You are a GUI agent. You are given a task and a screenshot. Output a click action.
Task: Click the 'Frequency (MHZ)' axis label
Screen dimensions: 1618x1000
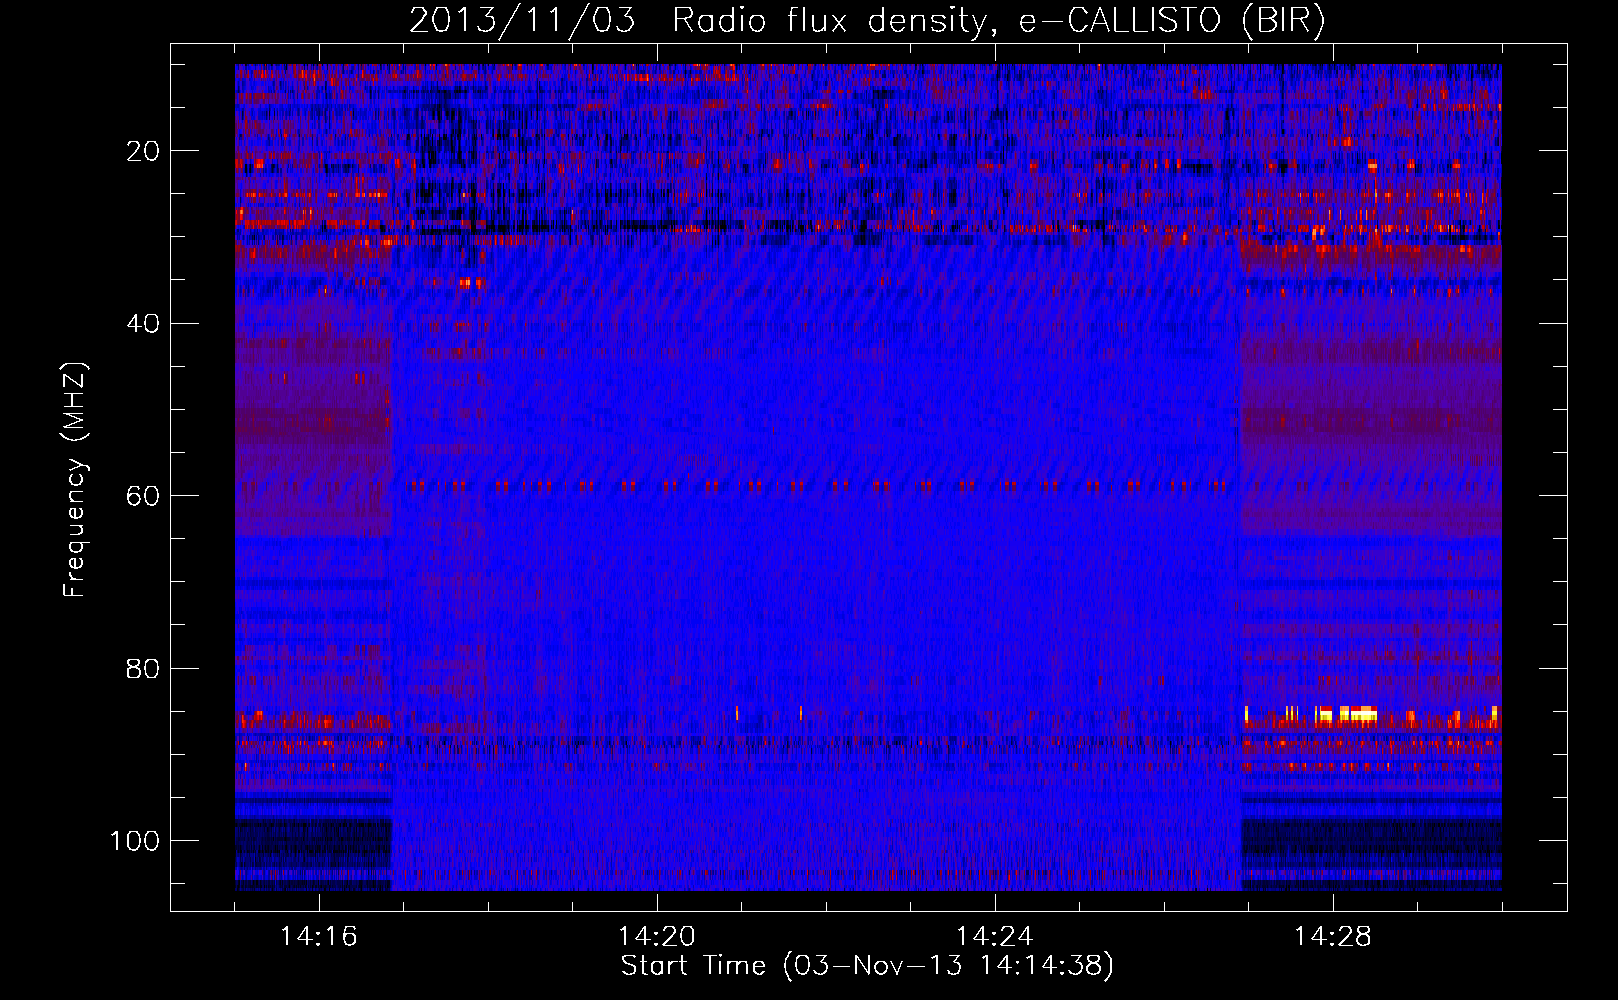[x=75, y=480]
